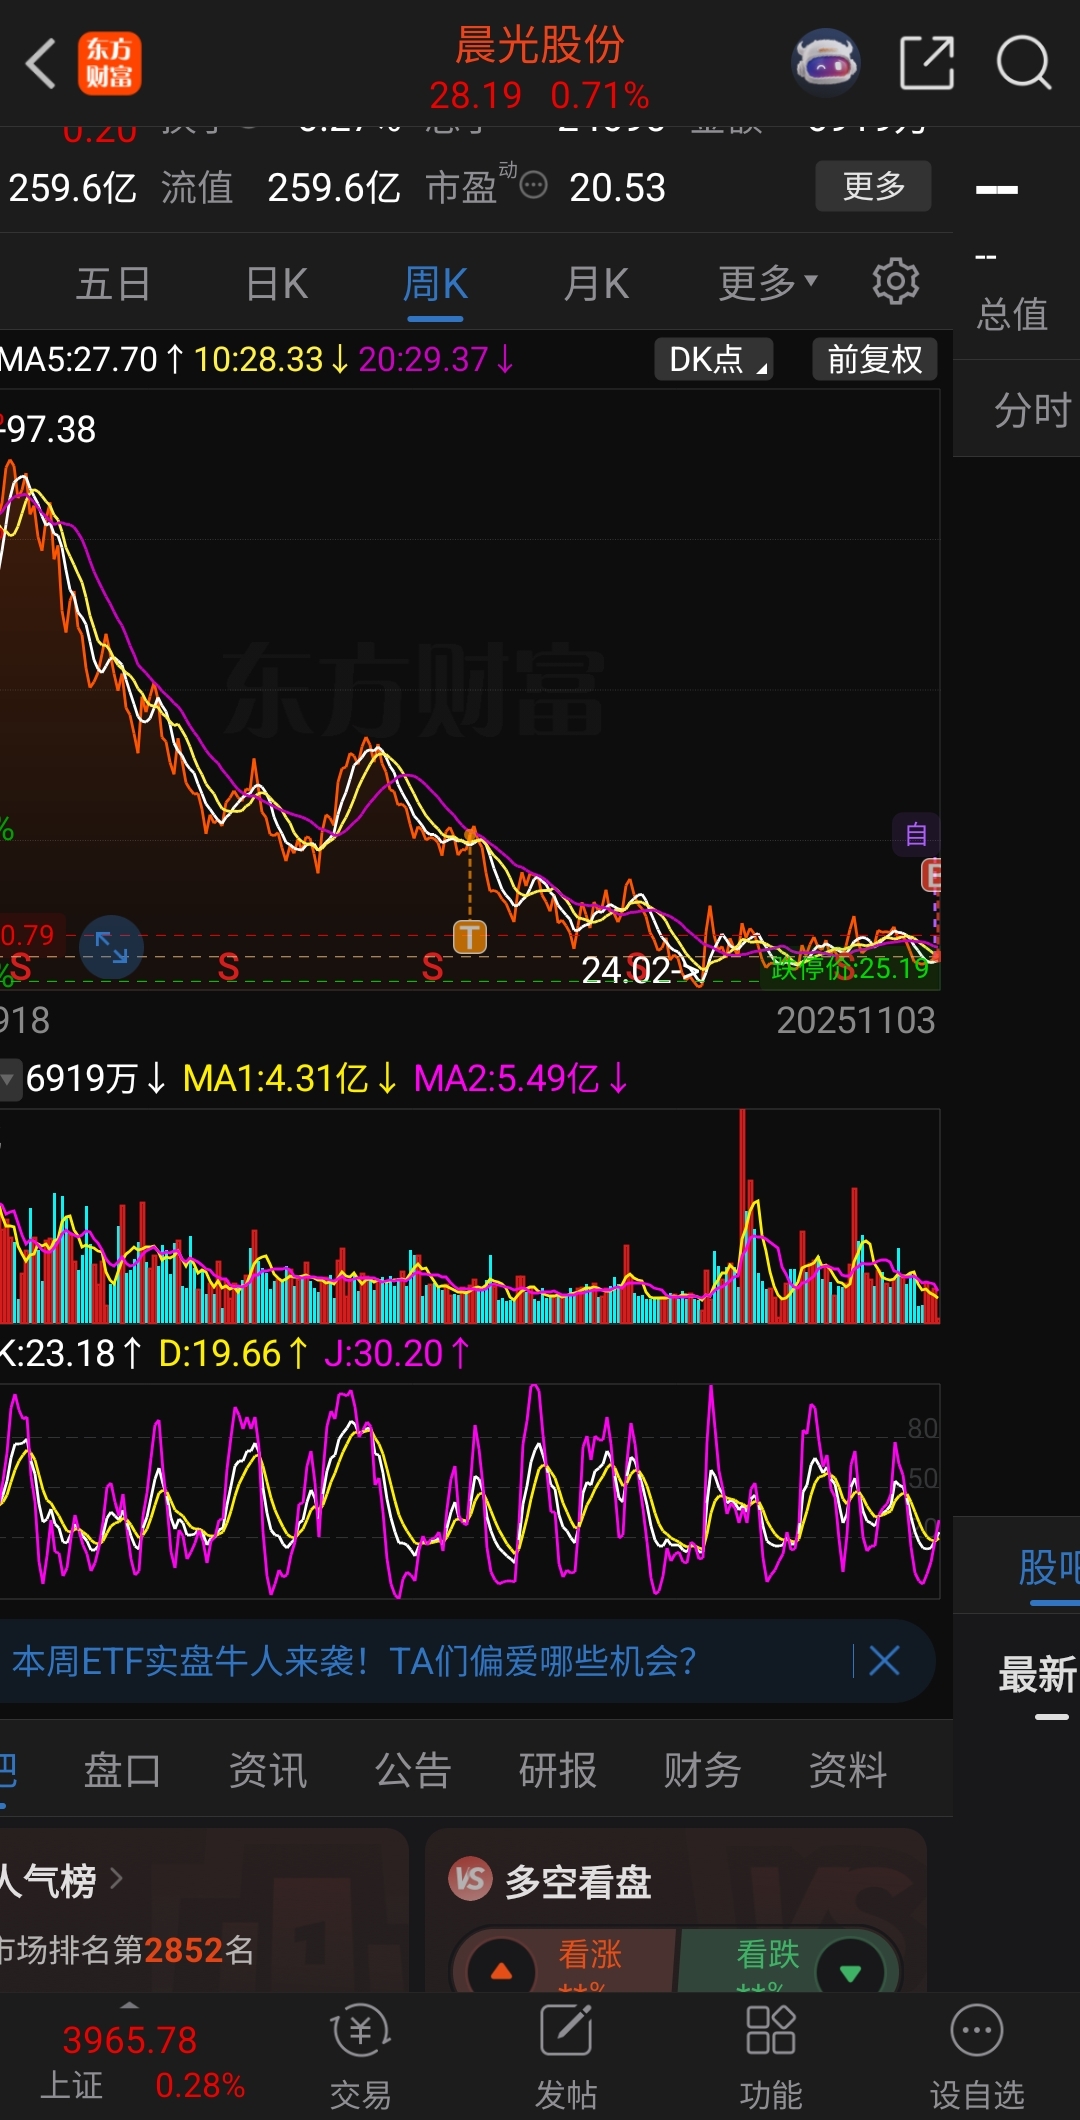Tap the fullscreen expand chart icon

(111, 947)
